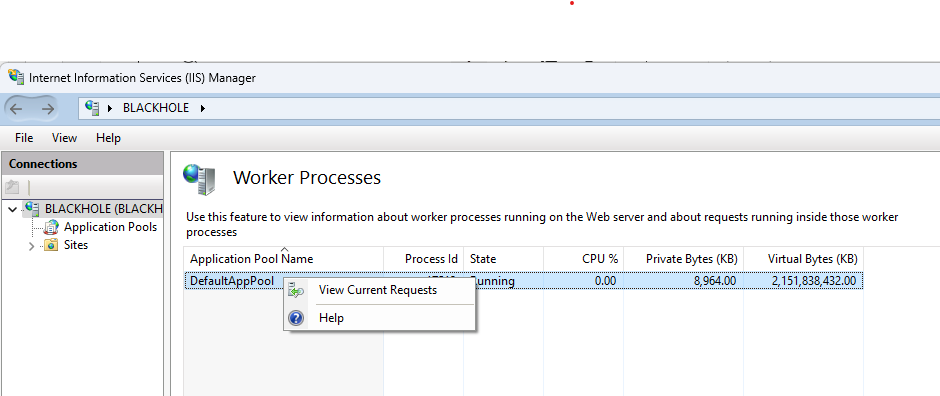Open the View menu
The height and width of the screenshot is (396, 940).
(x=64, y=138)
